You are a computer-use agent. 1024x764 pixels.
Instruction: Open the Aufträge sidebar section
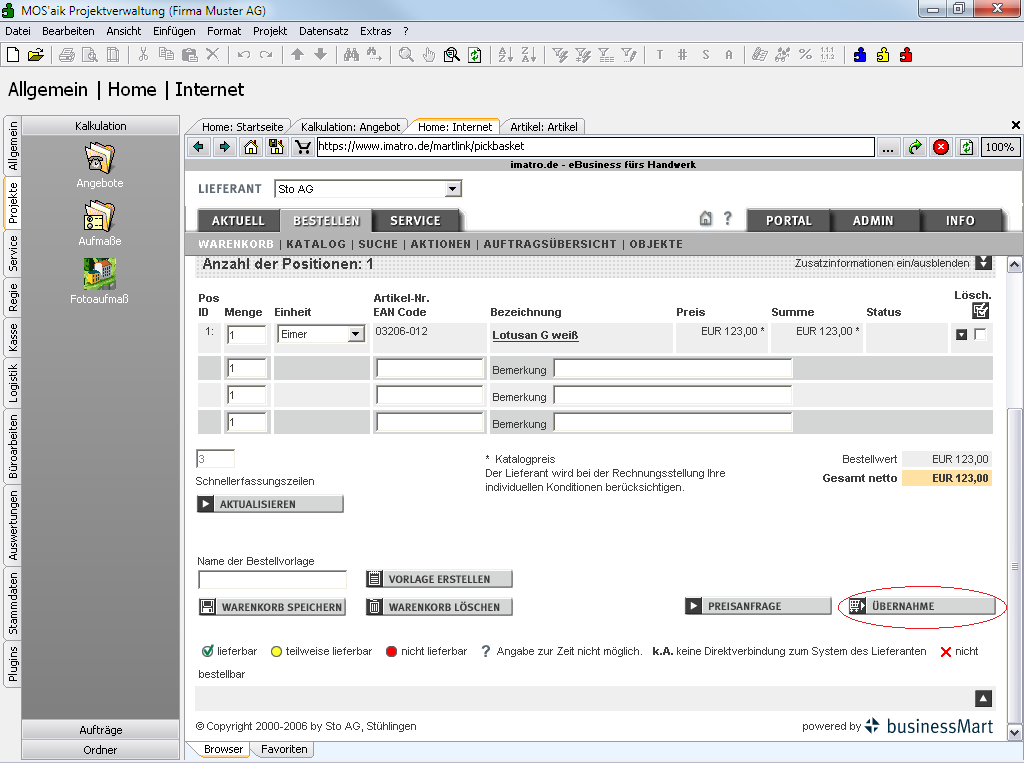[101, 729]
